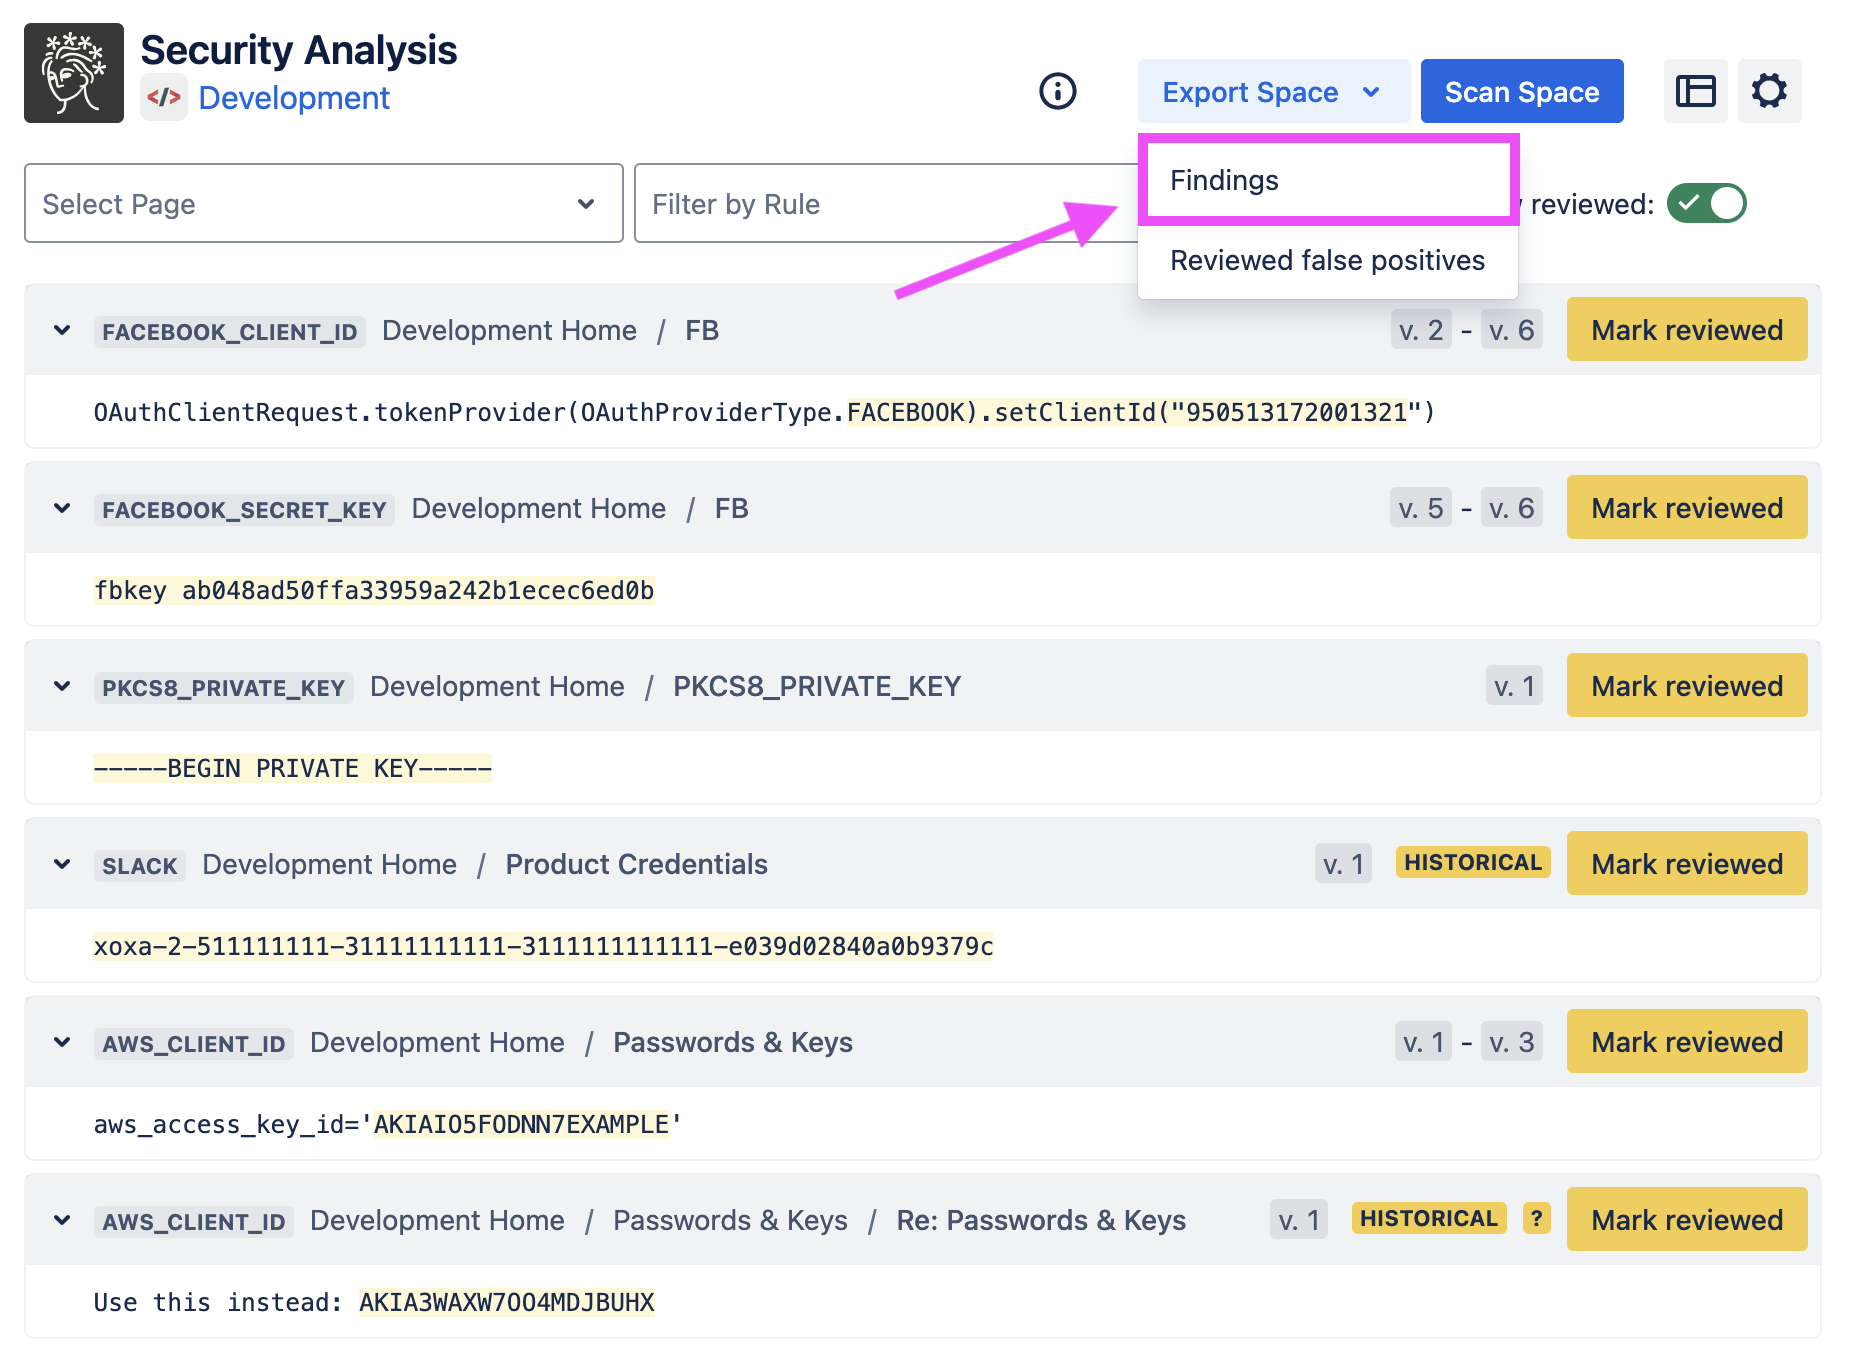Collapse the FACEBOOK_SECRET_KEY finding row
The height and width of the screenshot is (1368, 1852).
tap(62, 508)
